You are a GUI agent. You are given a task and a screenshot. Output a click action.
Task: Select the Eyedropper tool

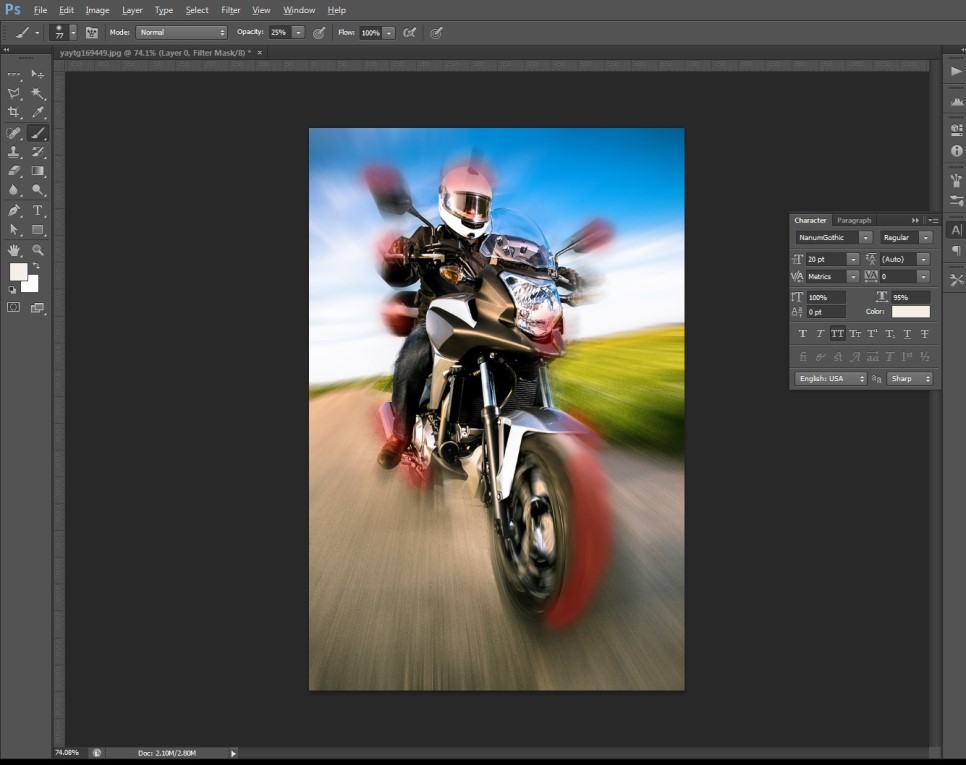coord(38,113)
